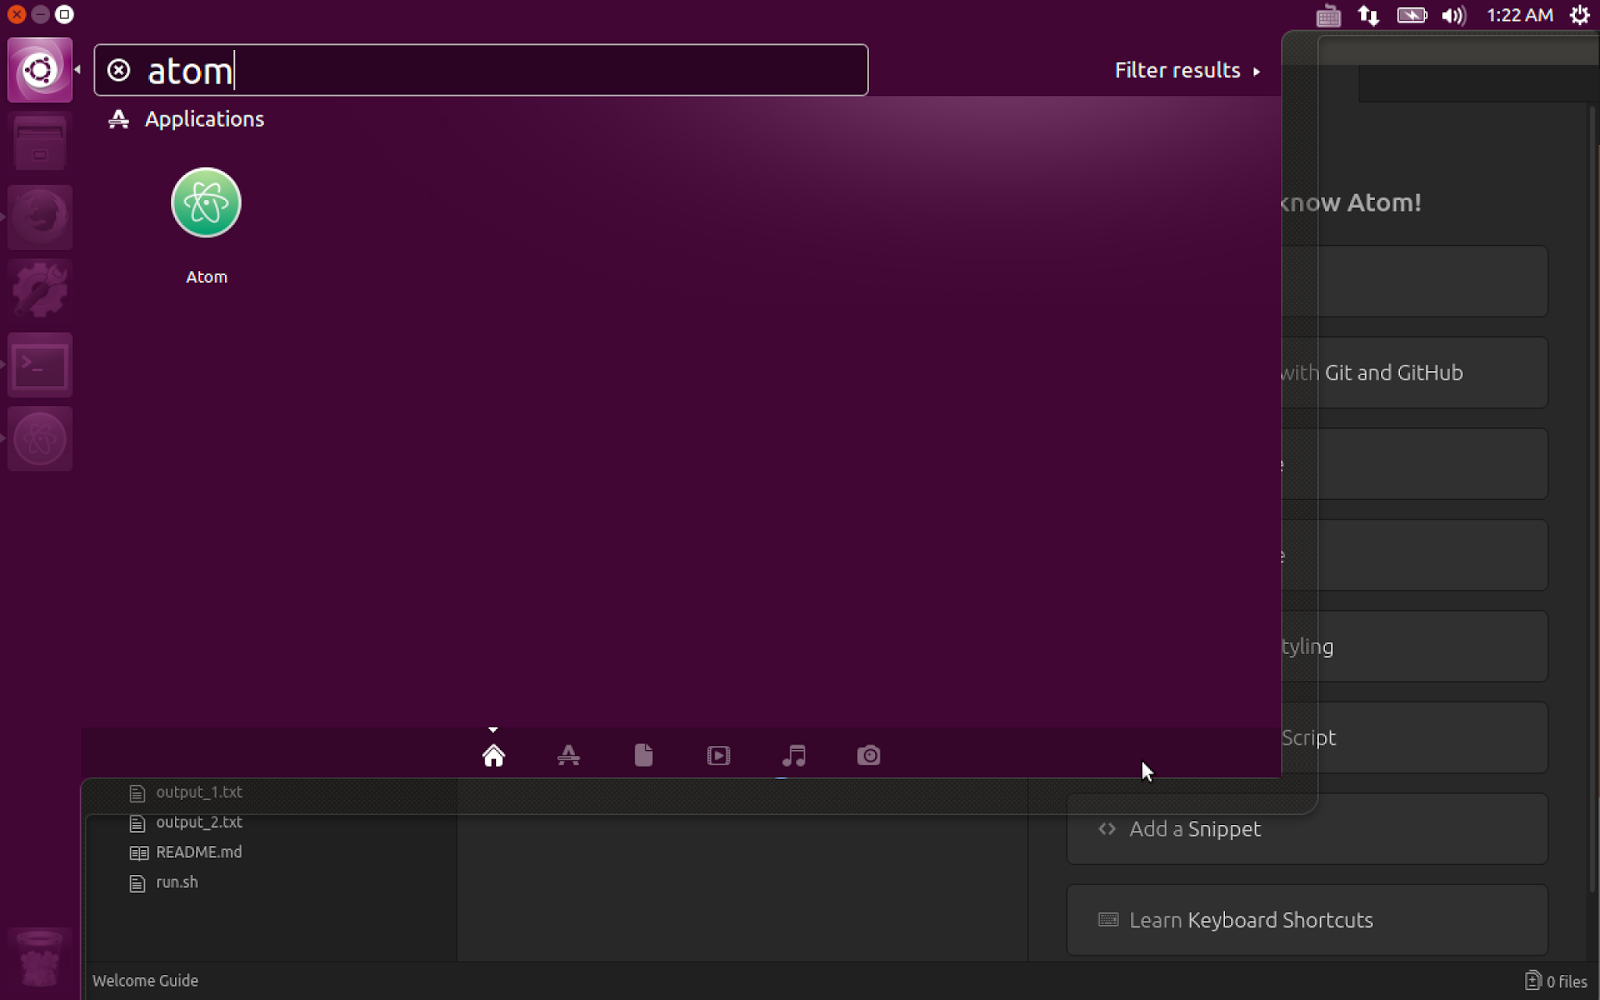1600x1000 pixels.
Task: Open Firefox from the launcher
Action: point(40,218)
